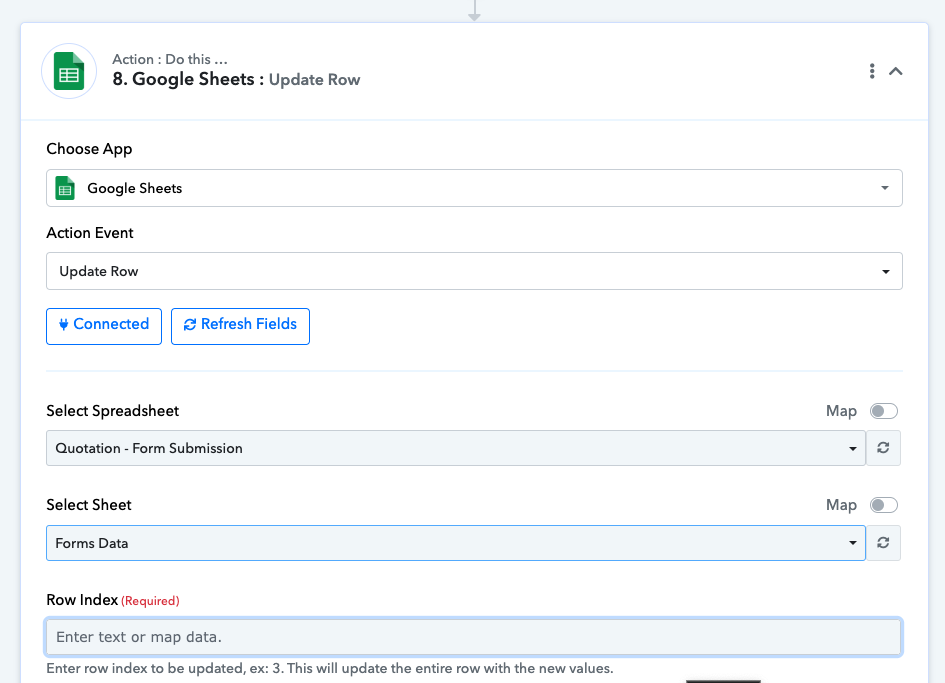Refresh the sheet list with the reload icon
The width and height of the screenshot is (945, 683).
tap(883, 543)
